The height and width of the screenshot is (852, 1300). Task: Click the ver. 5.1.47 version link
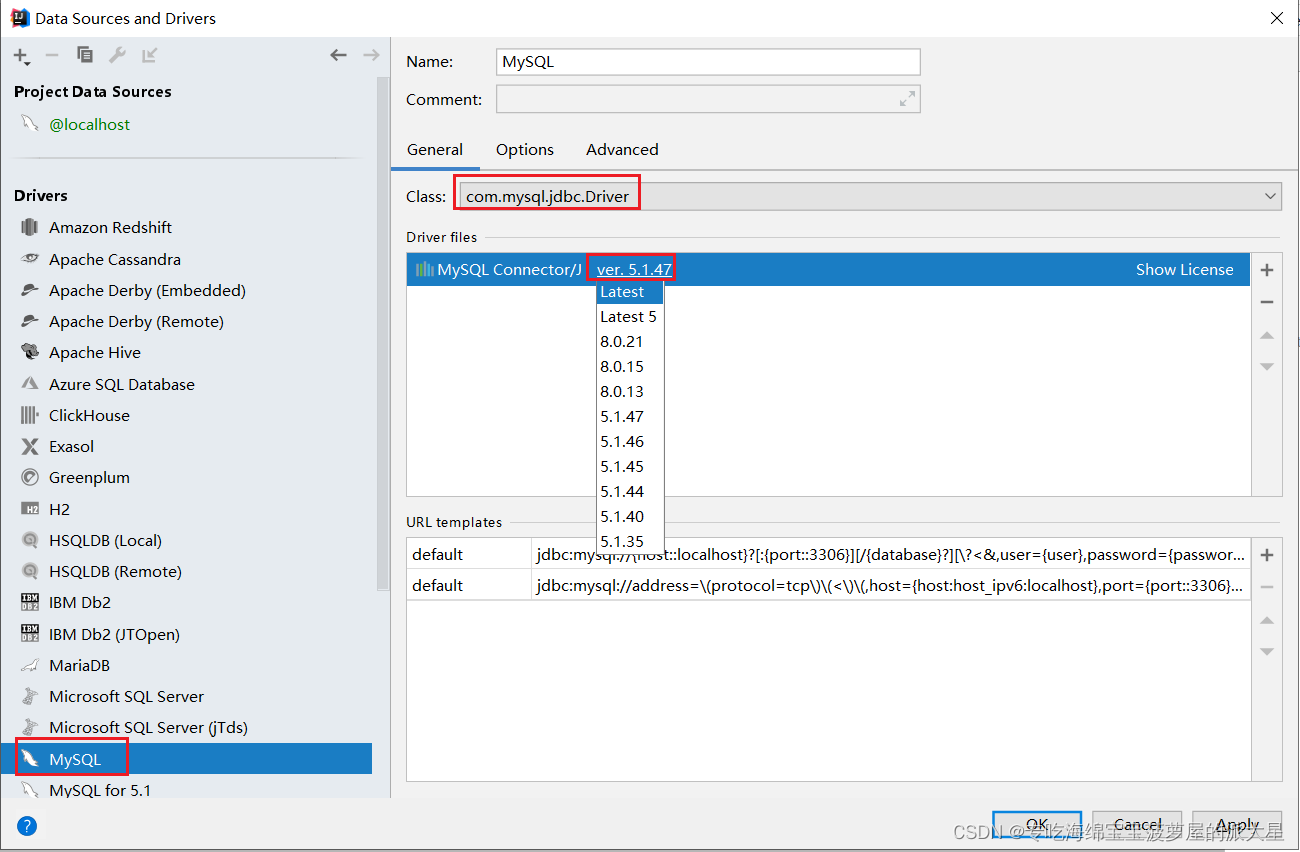click(634, 269)
